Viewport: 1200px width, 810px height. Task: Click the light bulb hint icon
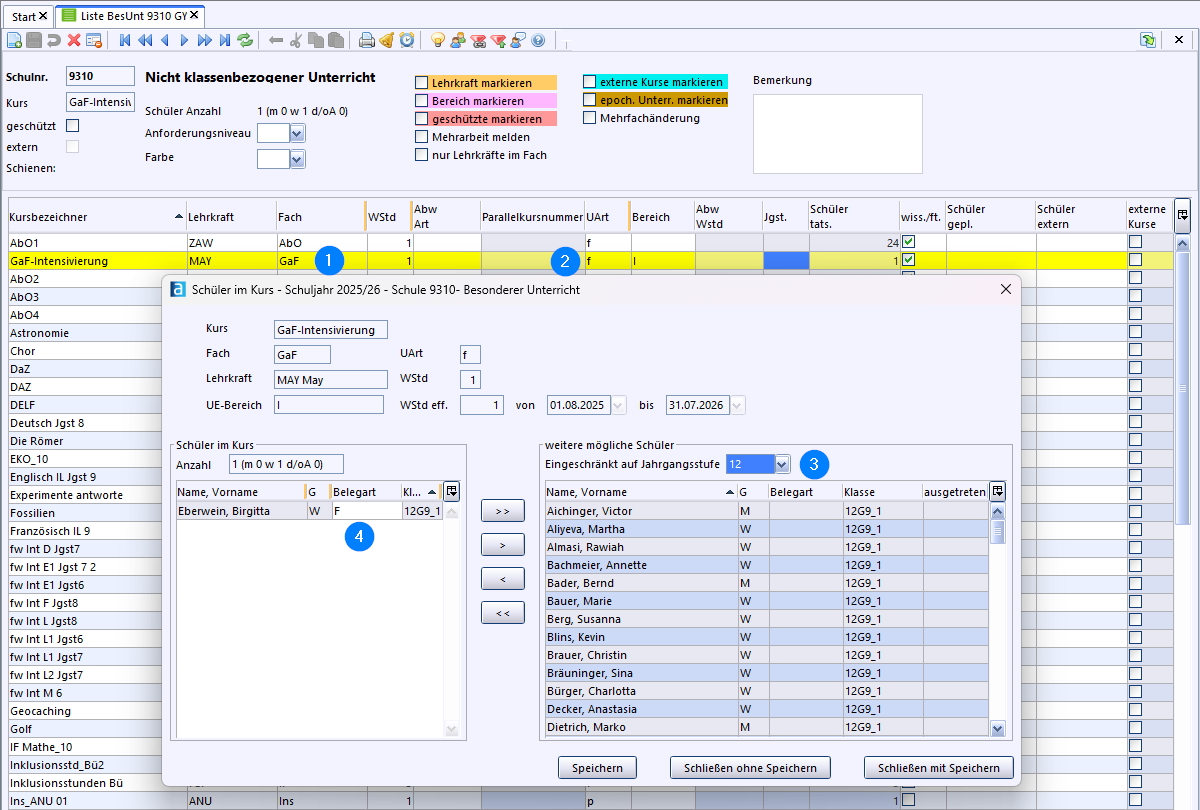pos(437,40)
